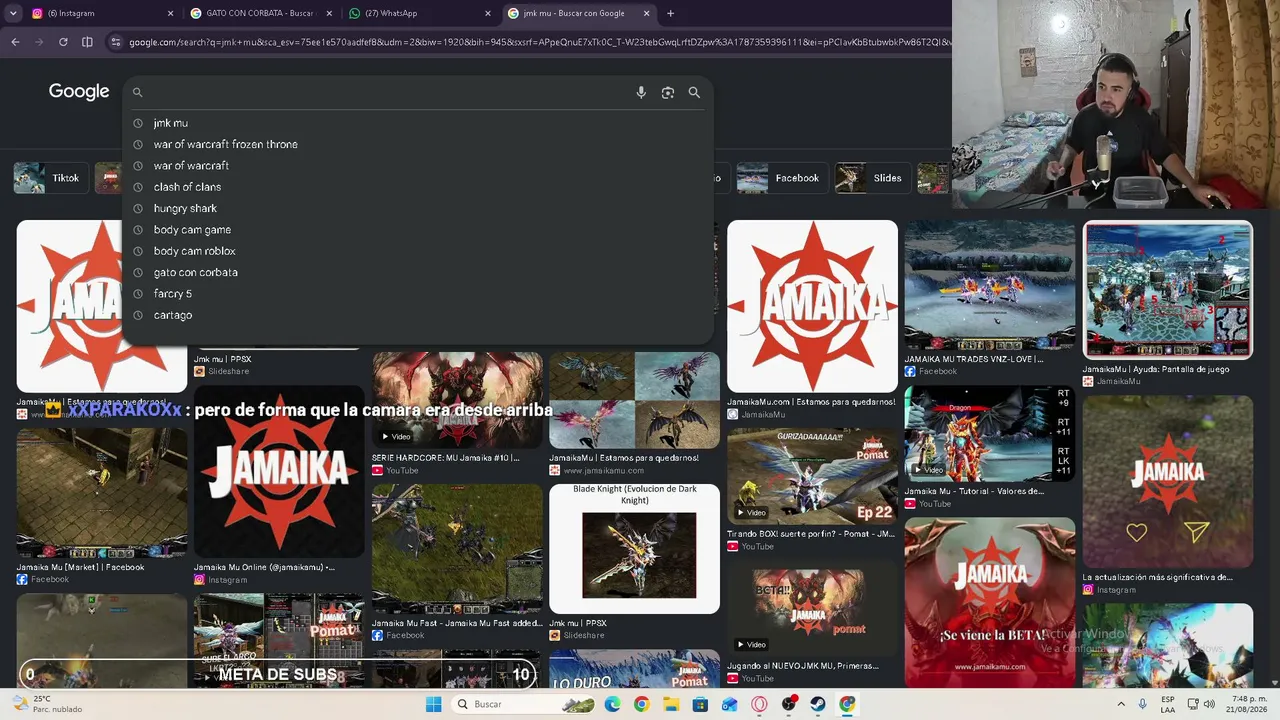
Task: Open Blade Knight evolution image
Action: [x=634, y=548]
